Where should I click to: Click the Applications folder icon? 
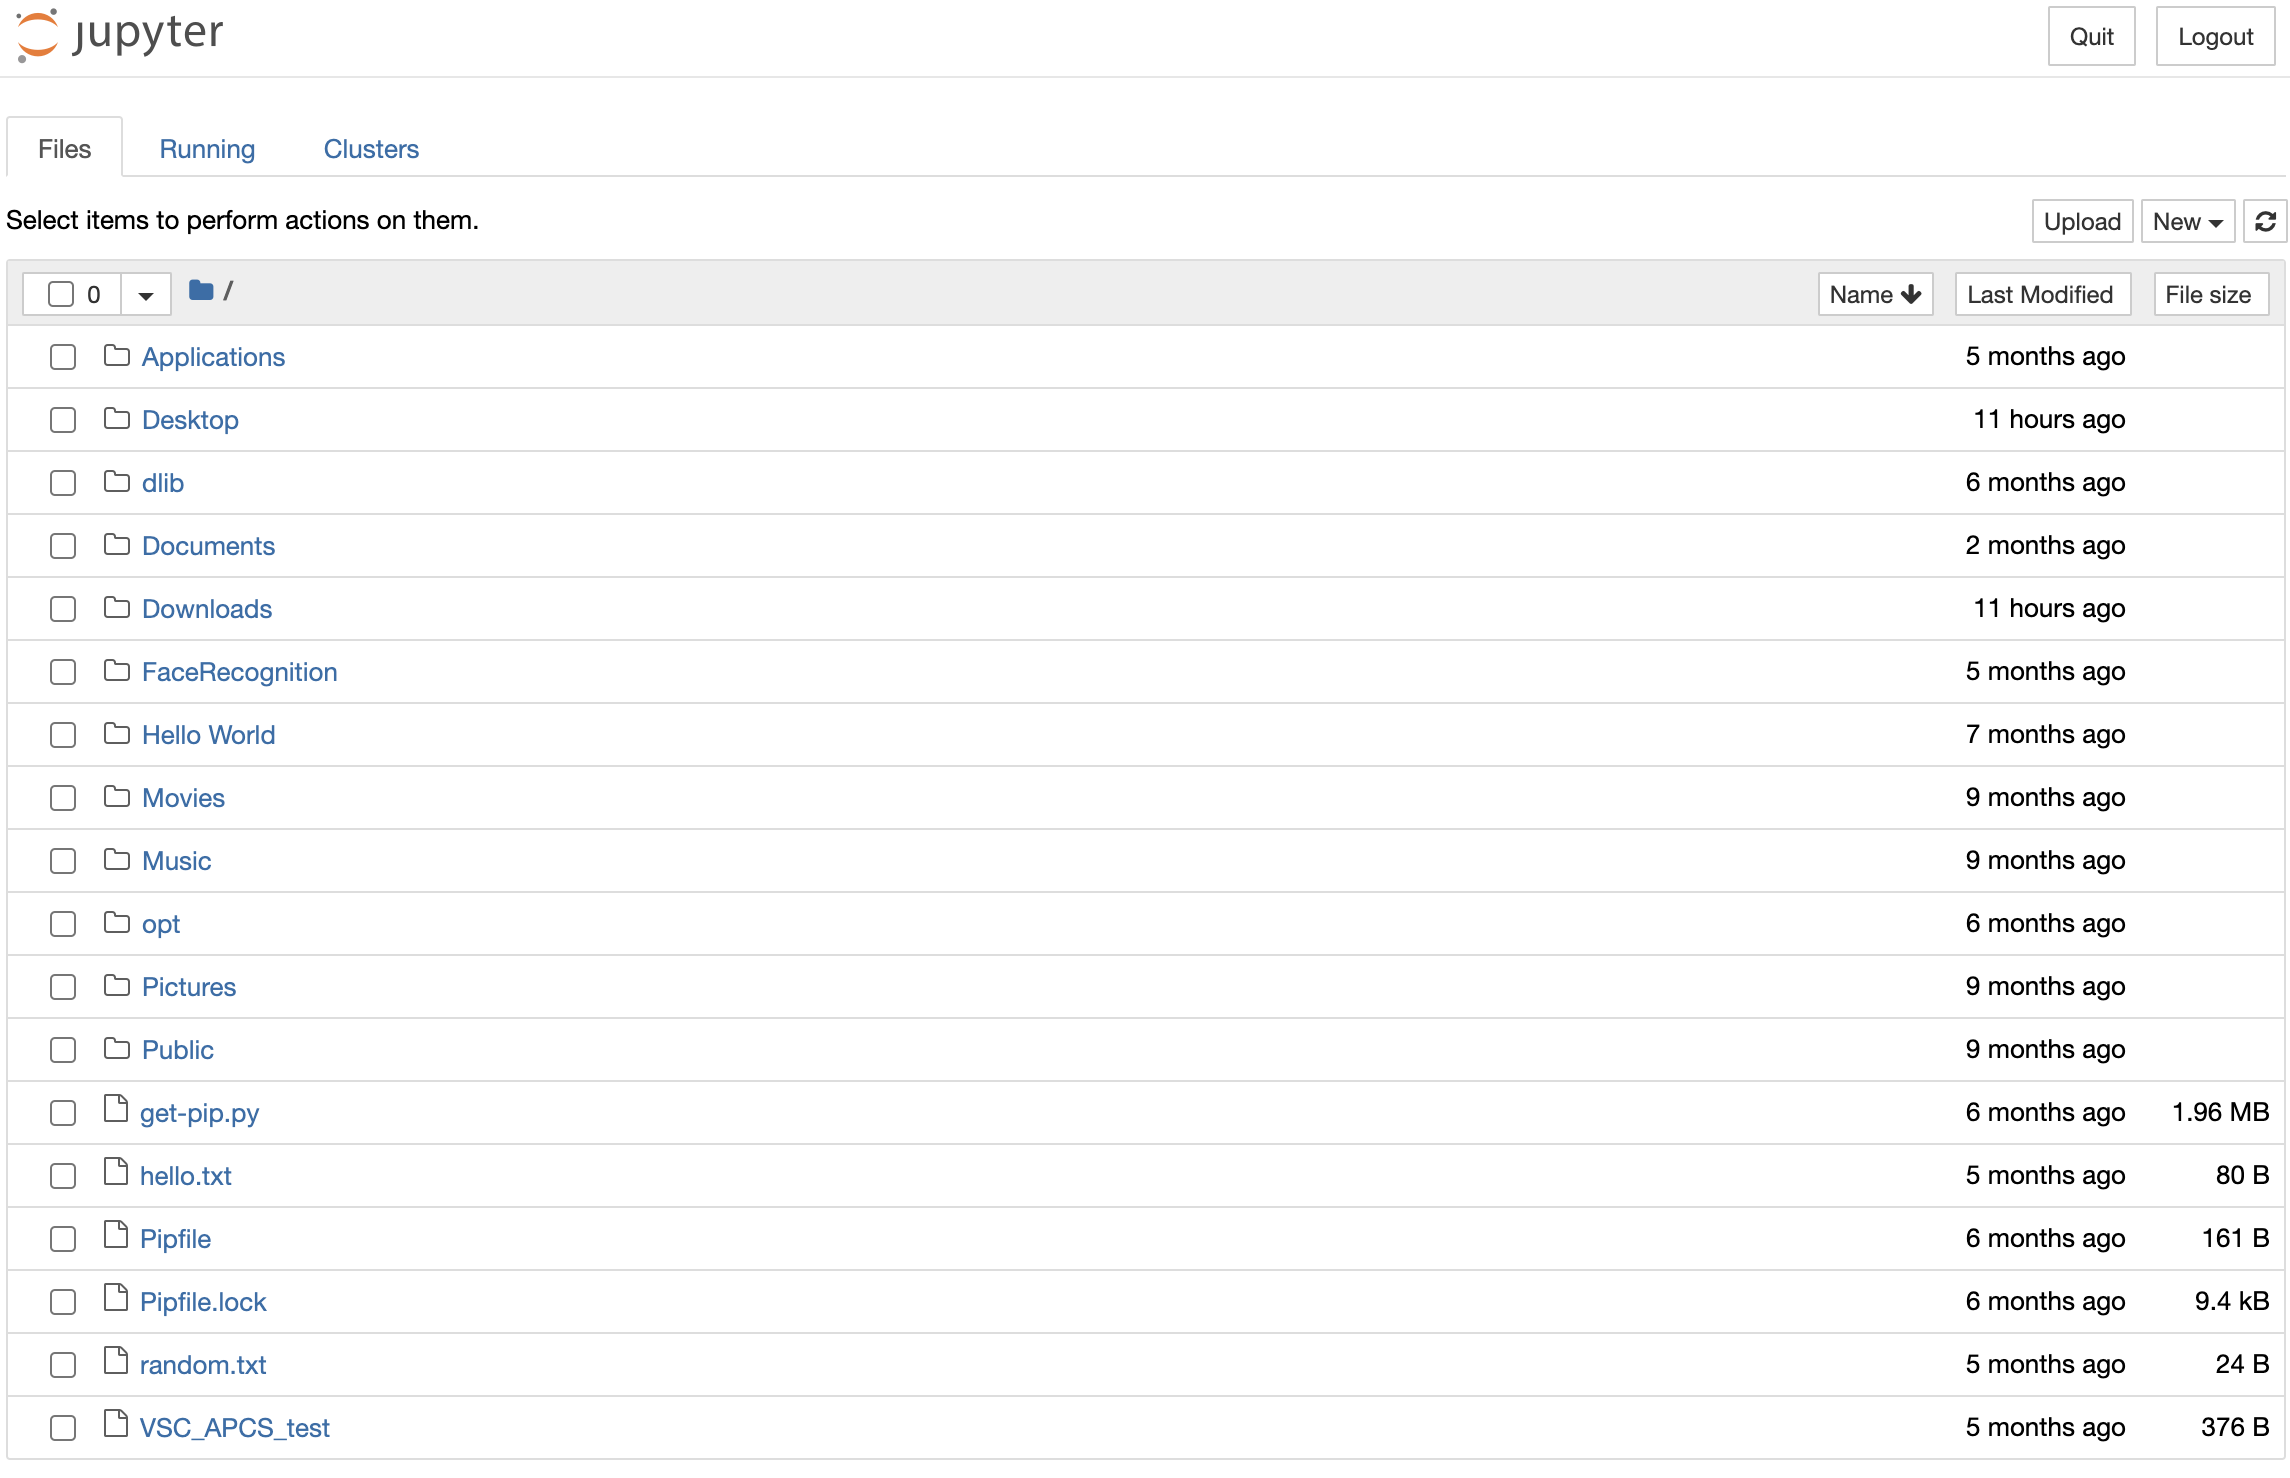click(117, 356)
